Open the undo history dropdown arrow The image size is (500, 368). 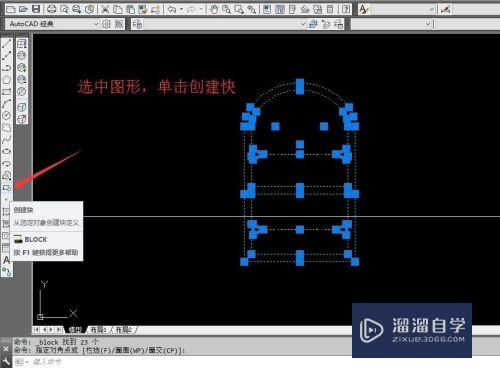click(182, 9)
